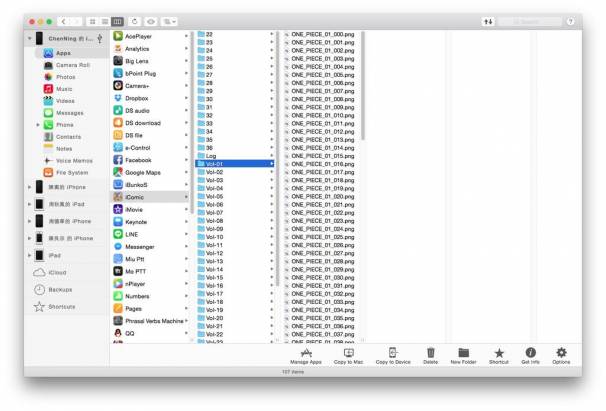Expand the iComic app arrow
This screenshot has width=606, height=411.
point(186,197)
